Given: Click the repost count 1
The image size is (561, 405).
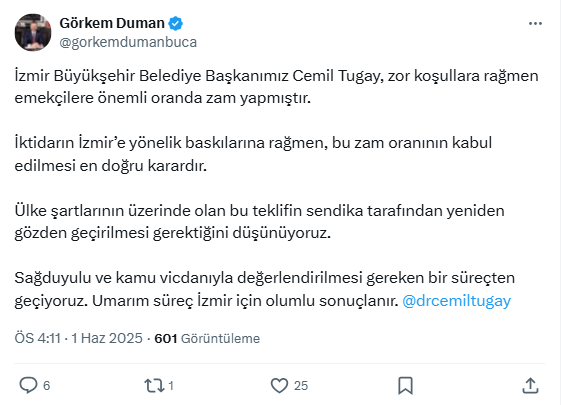Looking at the screenshot, I should point(171,386).
